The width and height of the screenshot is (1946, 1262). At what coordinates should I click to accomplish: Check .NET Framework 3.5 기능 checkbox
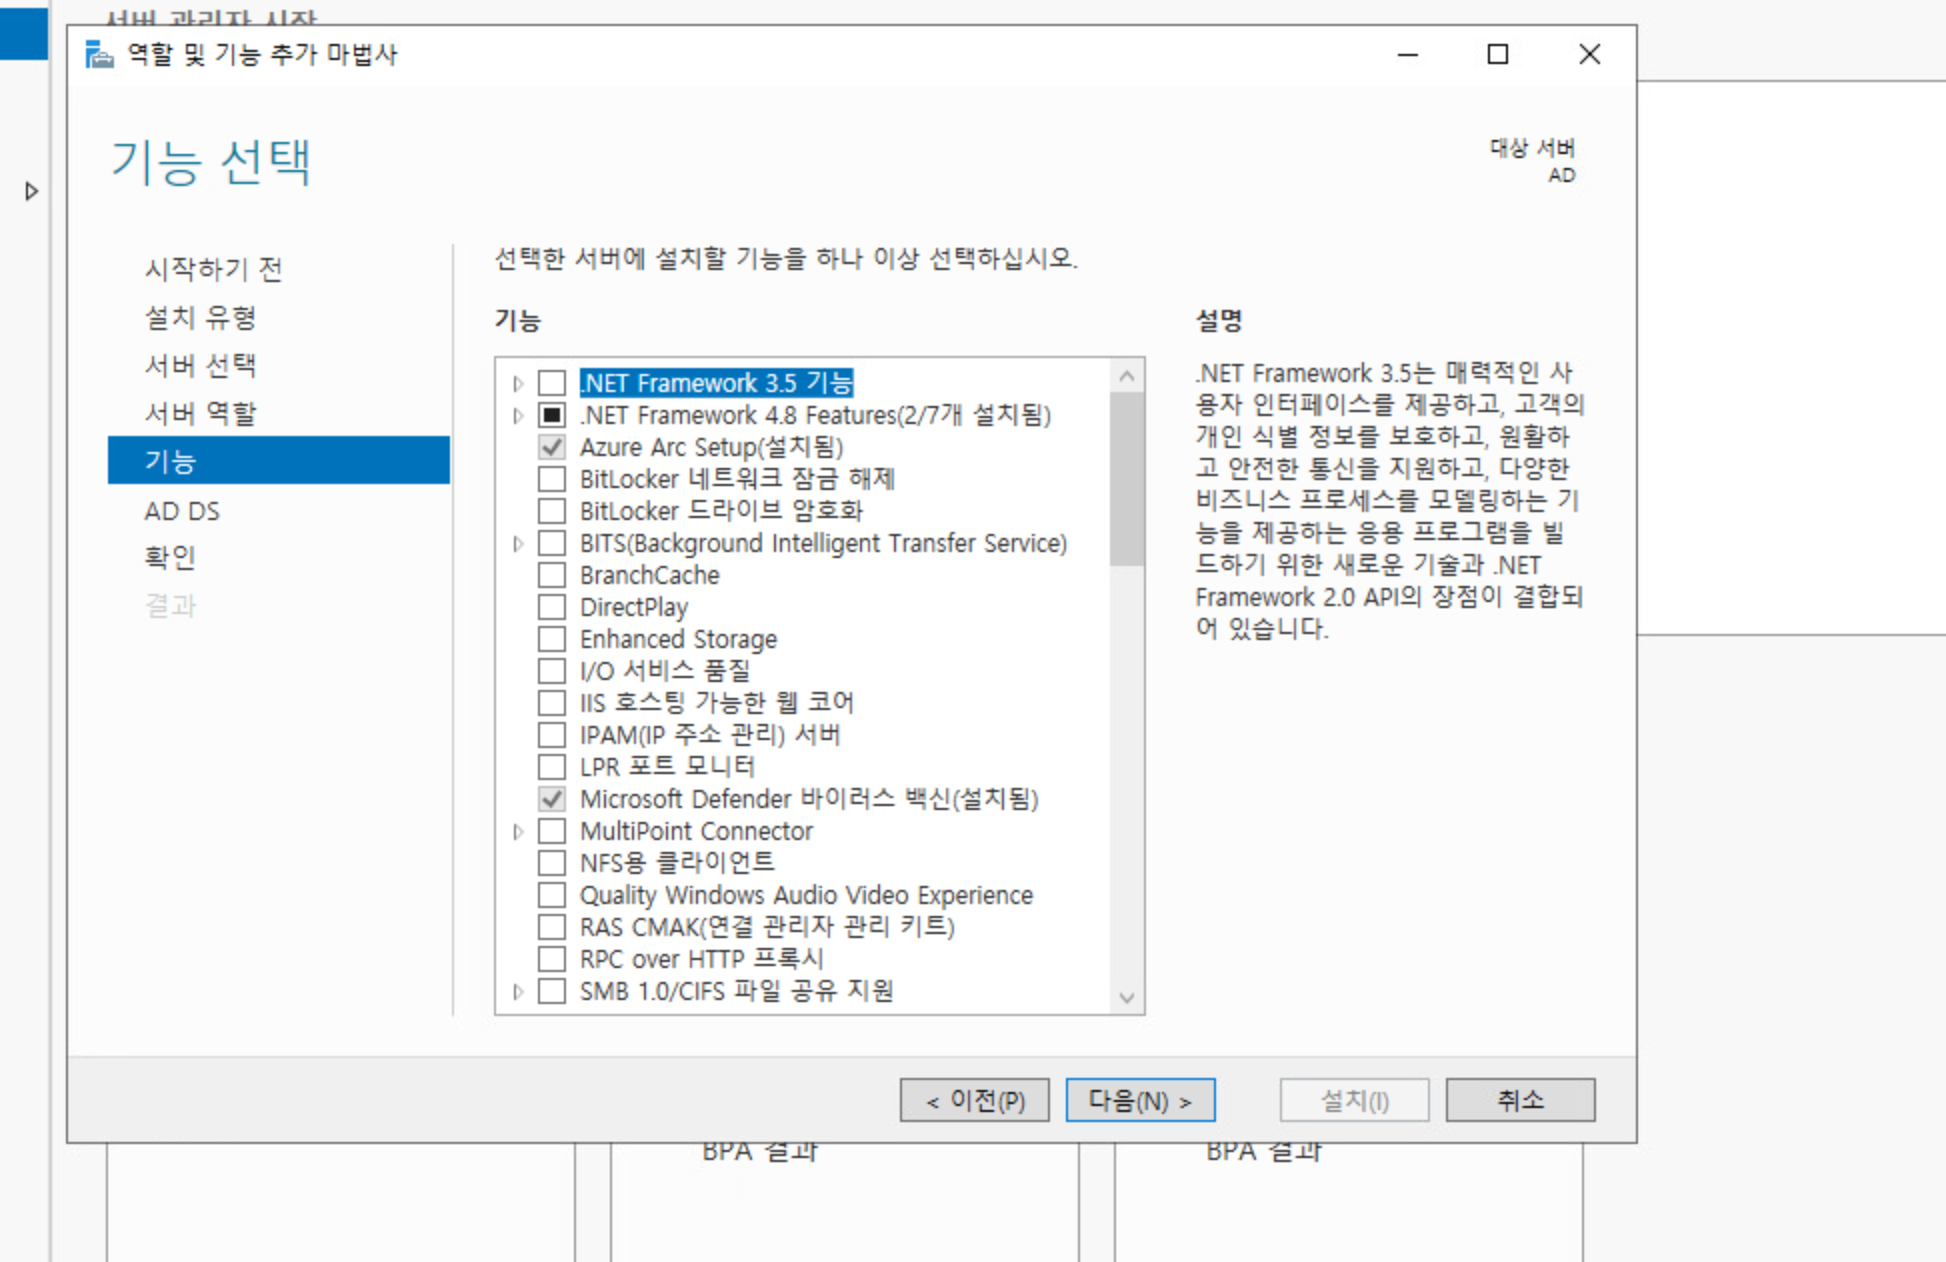pos(552,383)
